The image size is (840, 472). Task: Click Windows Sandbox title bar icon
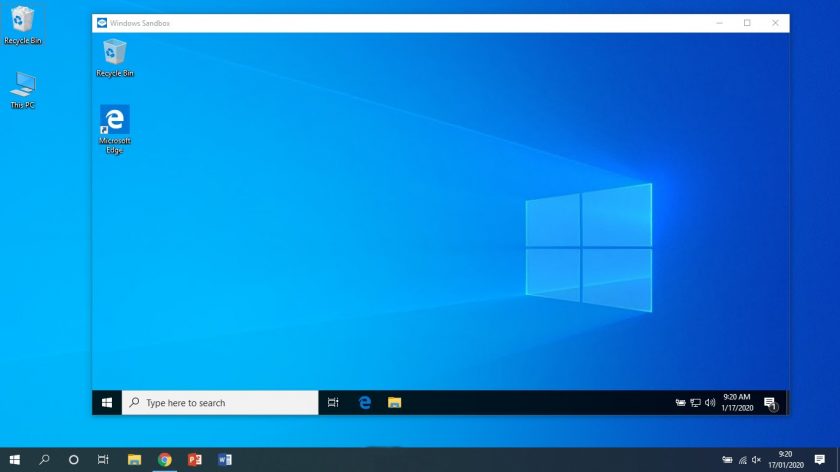pyautogui.click(x=102, y=23)
